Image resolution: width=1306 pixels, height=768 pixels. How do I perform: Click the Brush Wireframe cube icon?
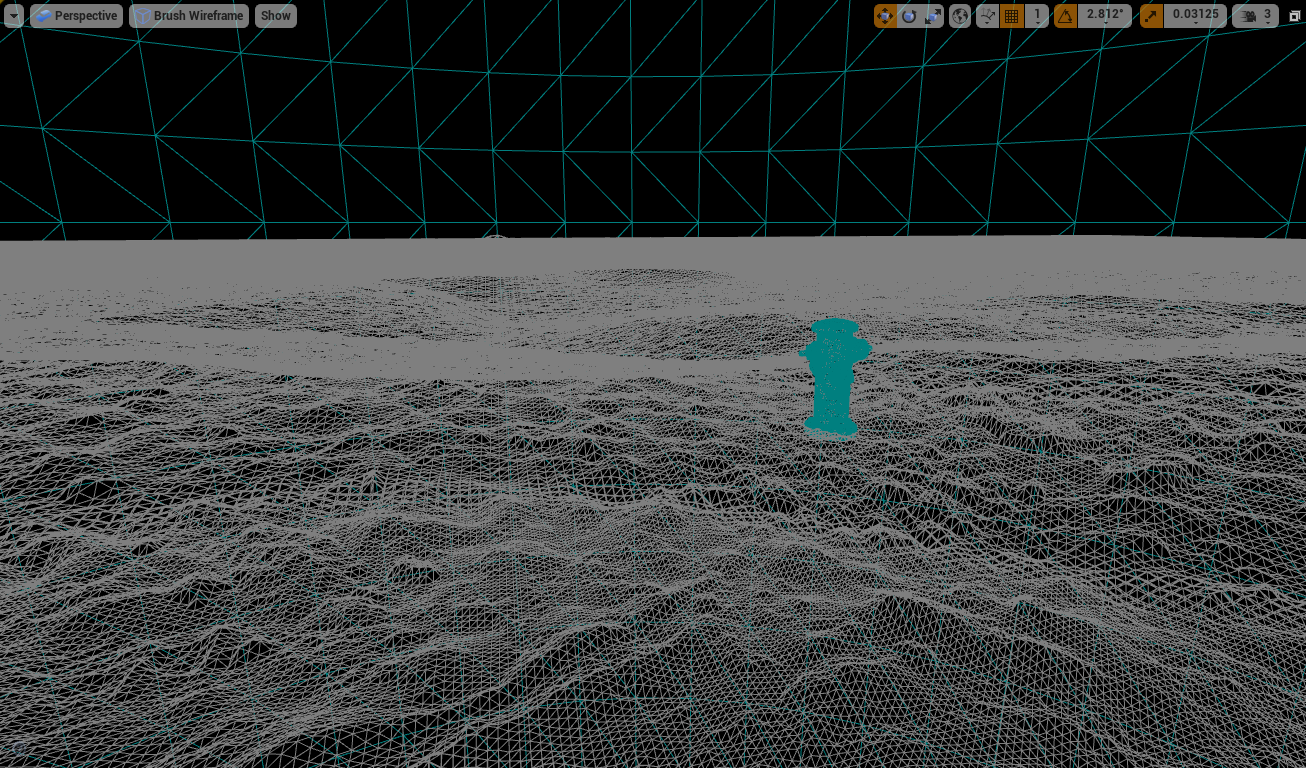pyautogui.click(x=144, y=15)
